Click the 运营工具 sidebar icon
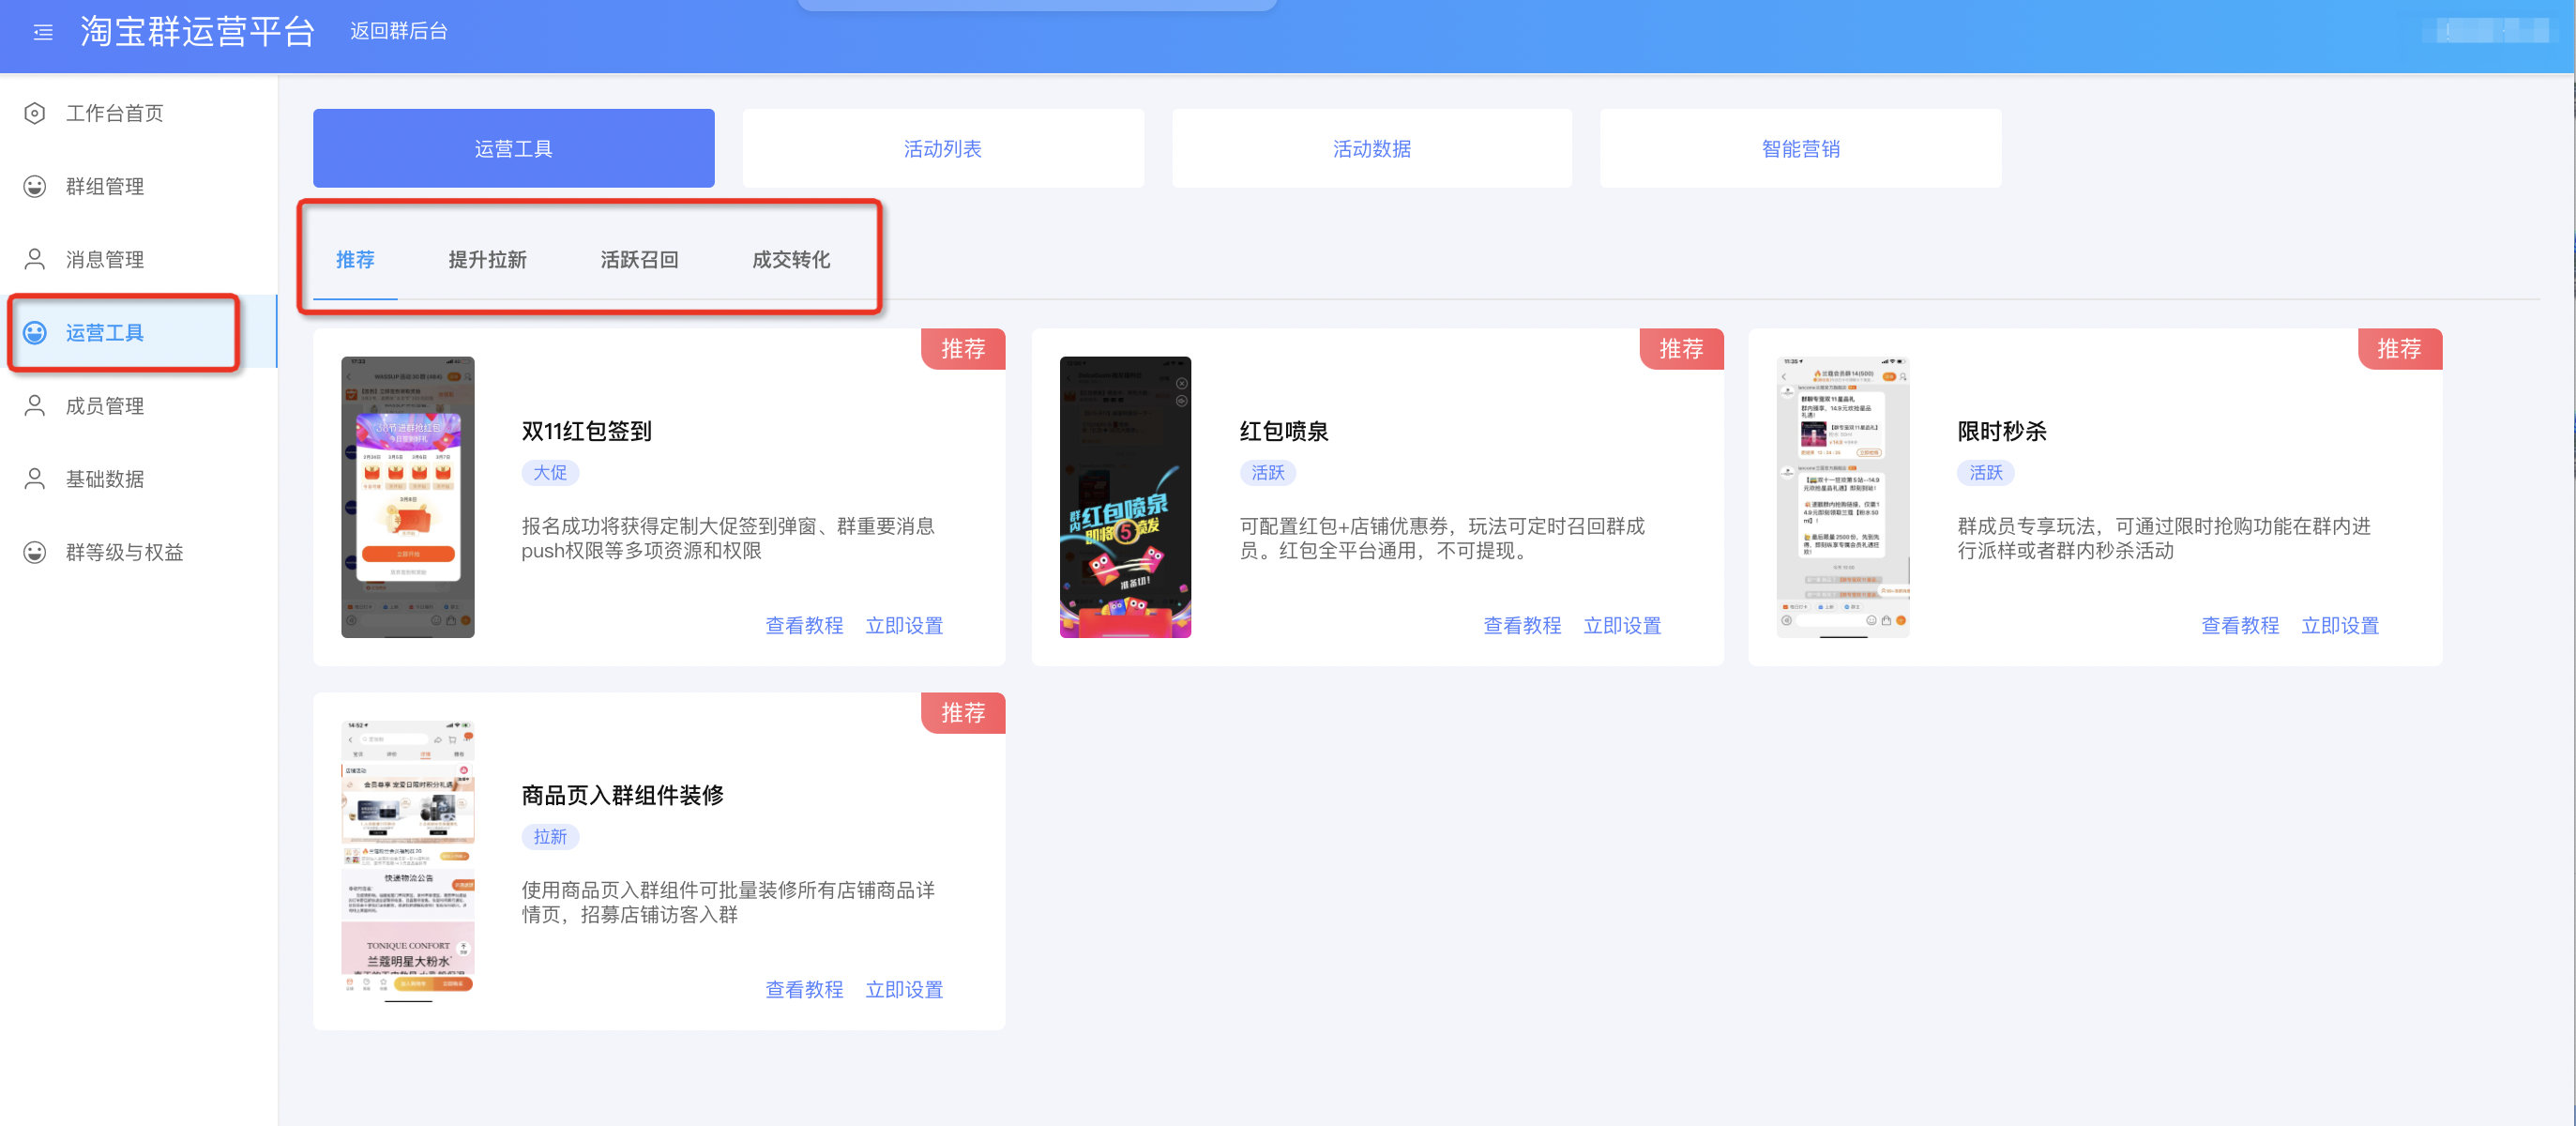The width and height of the screenshot is (2576, 1126). pos(35,332)
